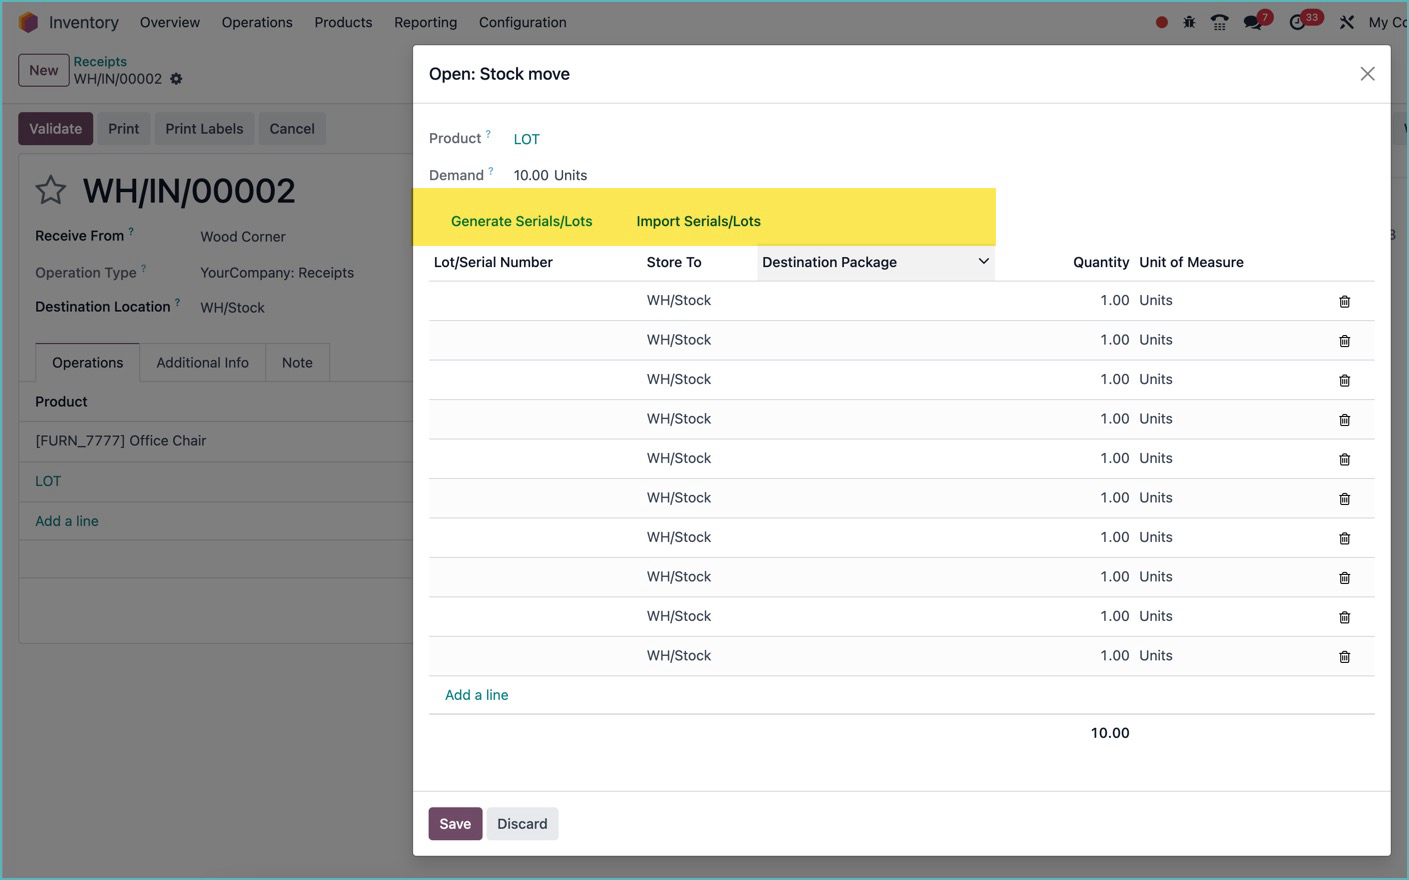Open the activities clock icon
Viewport: 1409px width, 880px height.
(1298, 22)
